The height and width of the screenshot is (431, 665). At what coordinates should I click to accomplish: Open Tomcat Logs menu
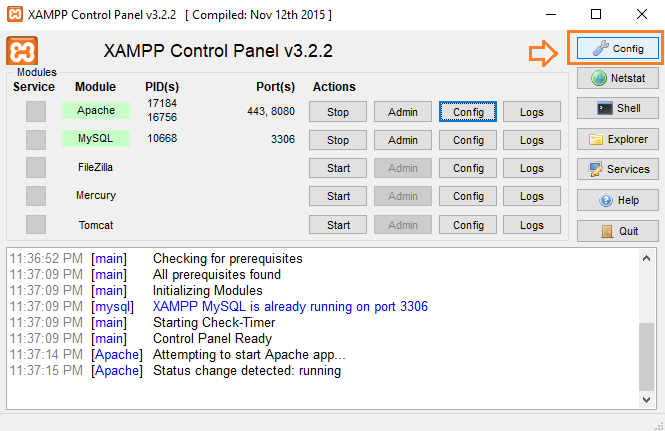[532, 224]
